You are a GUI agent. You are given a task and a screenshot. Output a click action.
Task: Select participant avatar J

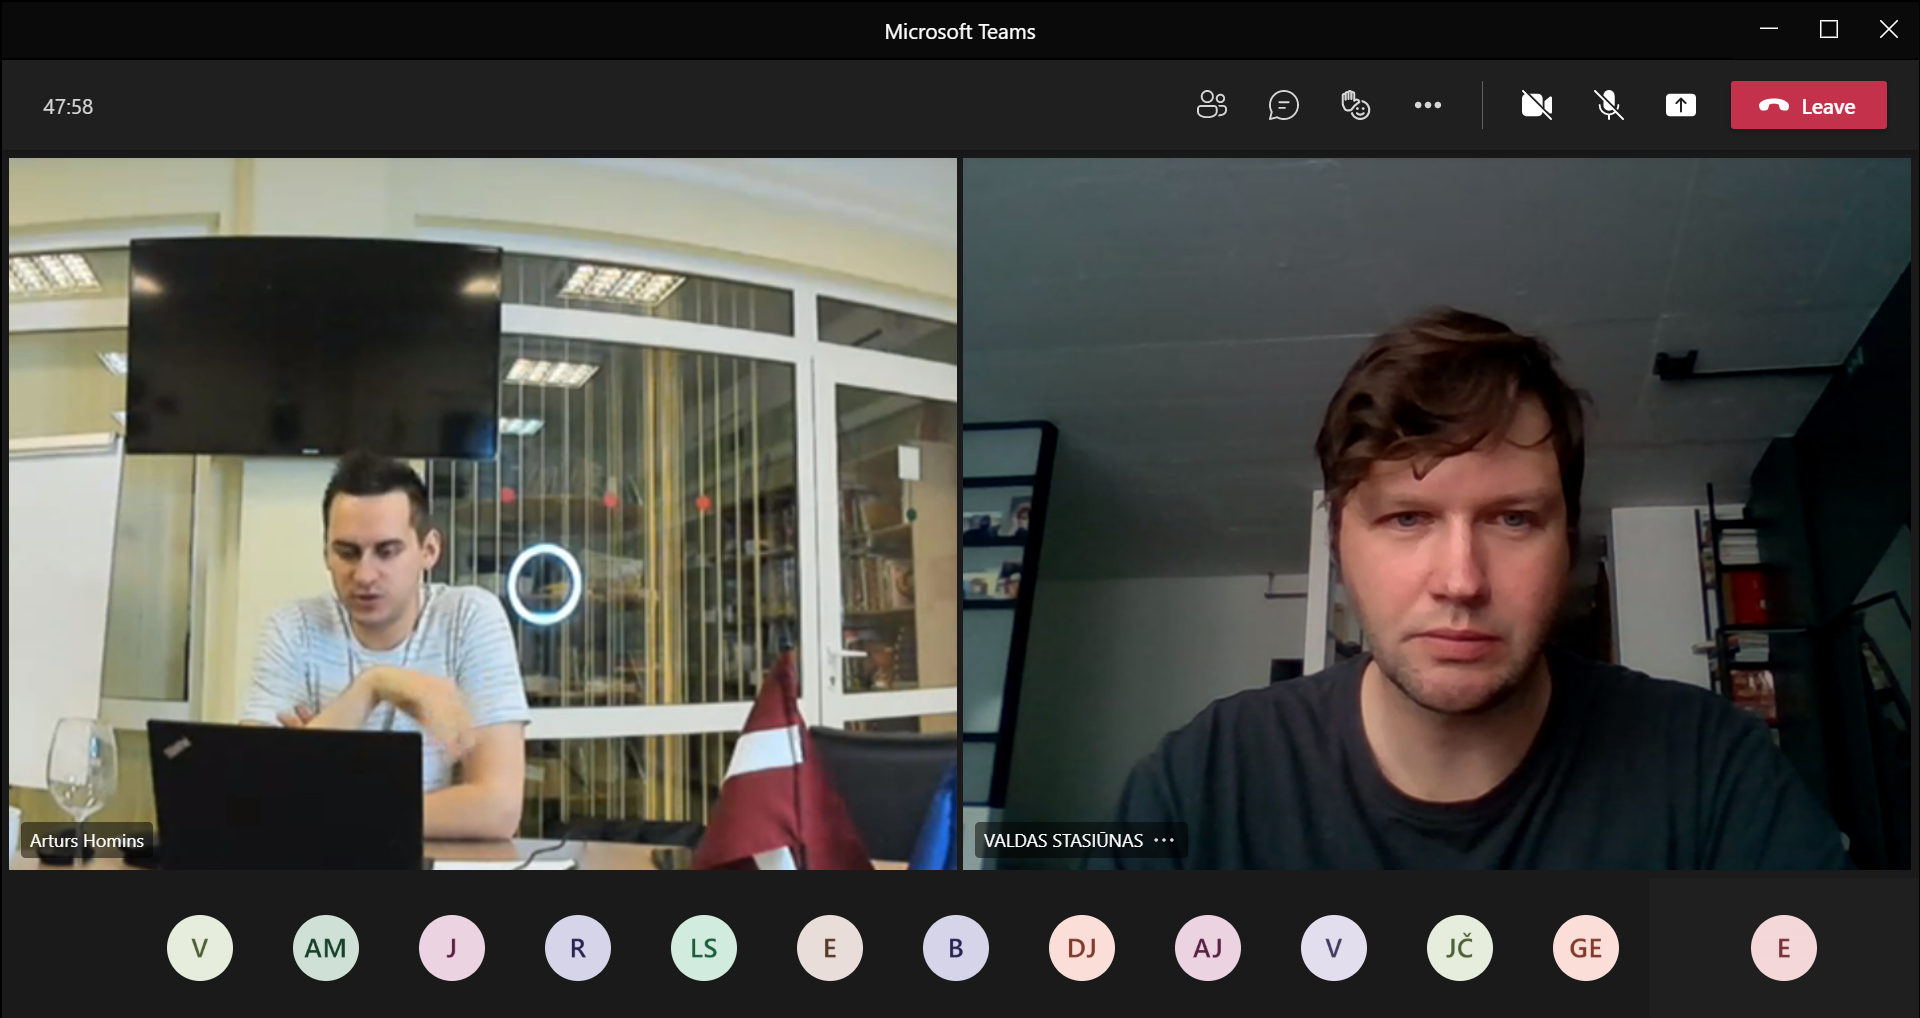[x=452, y=948]
